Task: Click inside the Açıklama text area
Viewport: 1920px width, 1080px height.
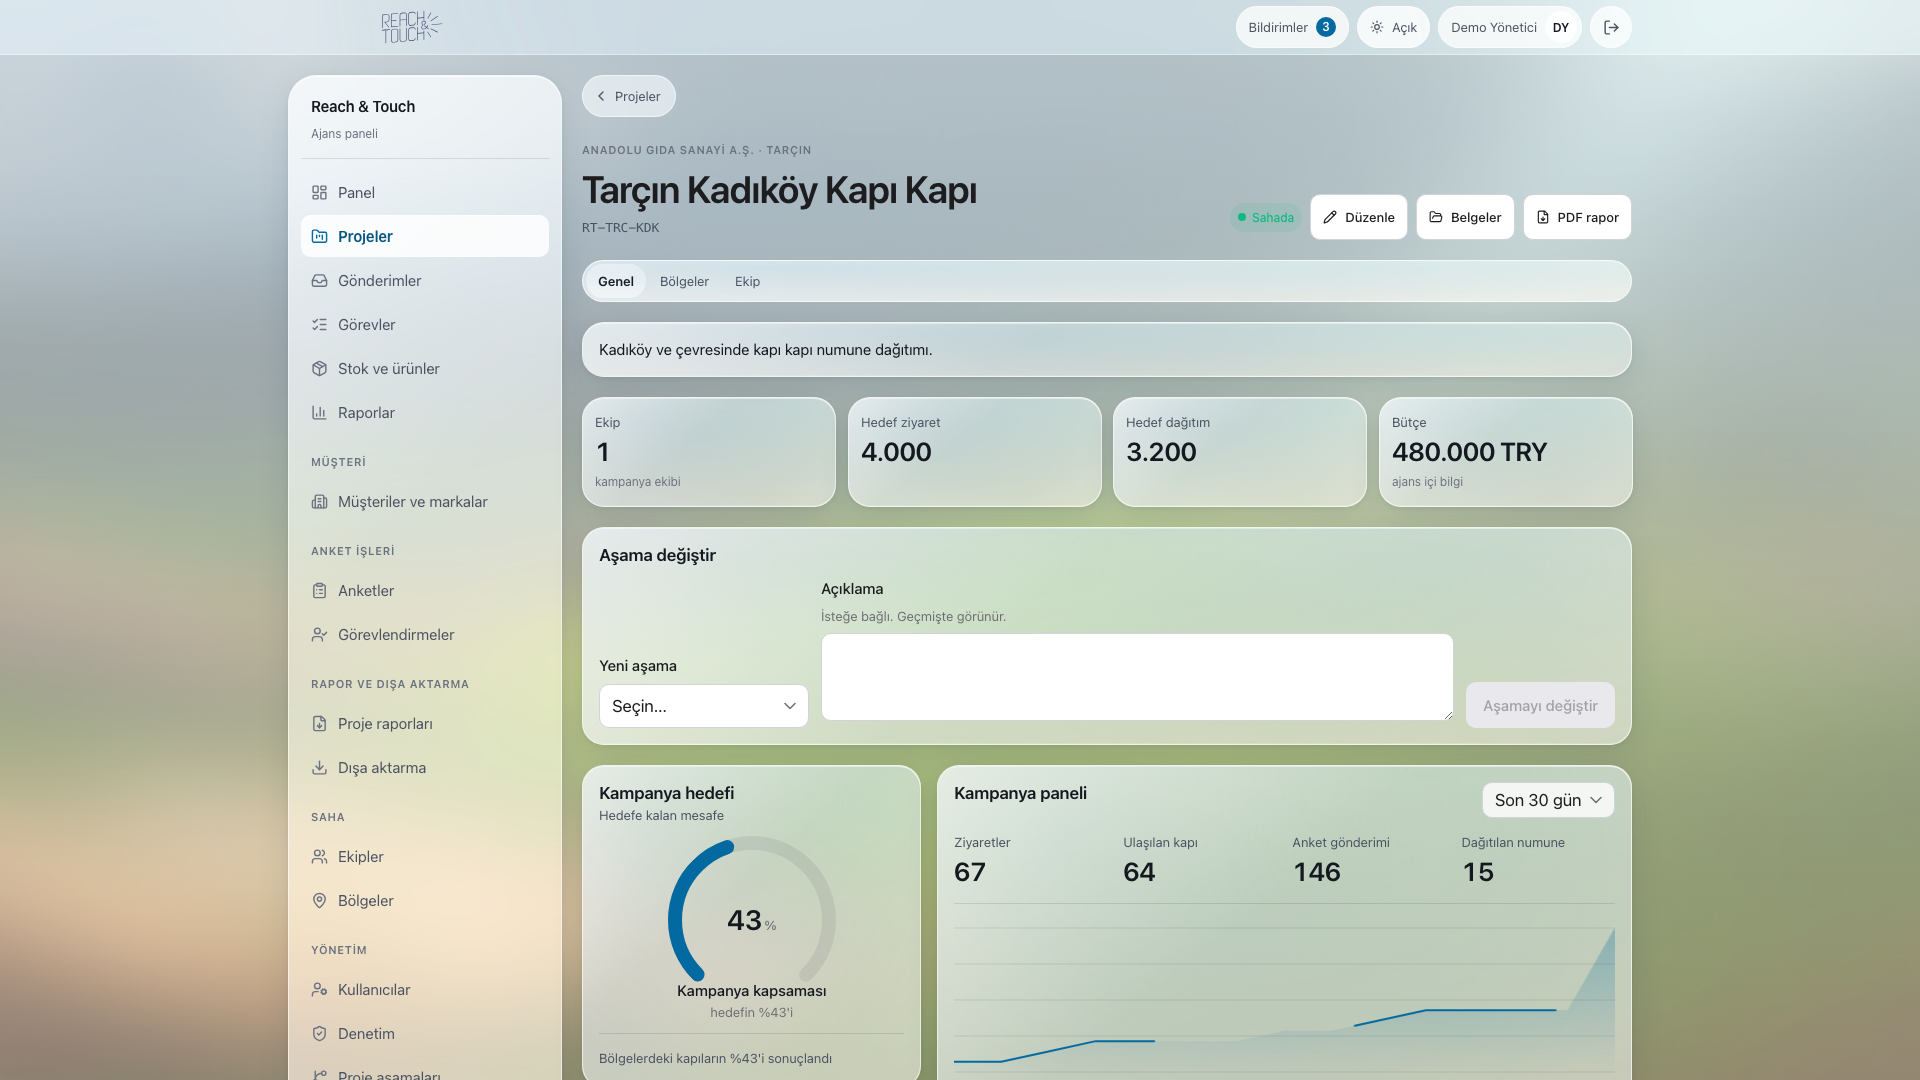Action: 1137,677
